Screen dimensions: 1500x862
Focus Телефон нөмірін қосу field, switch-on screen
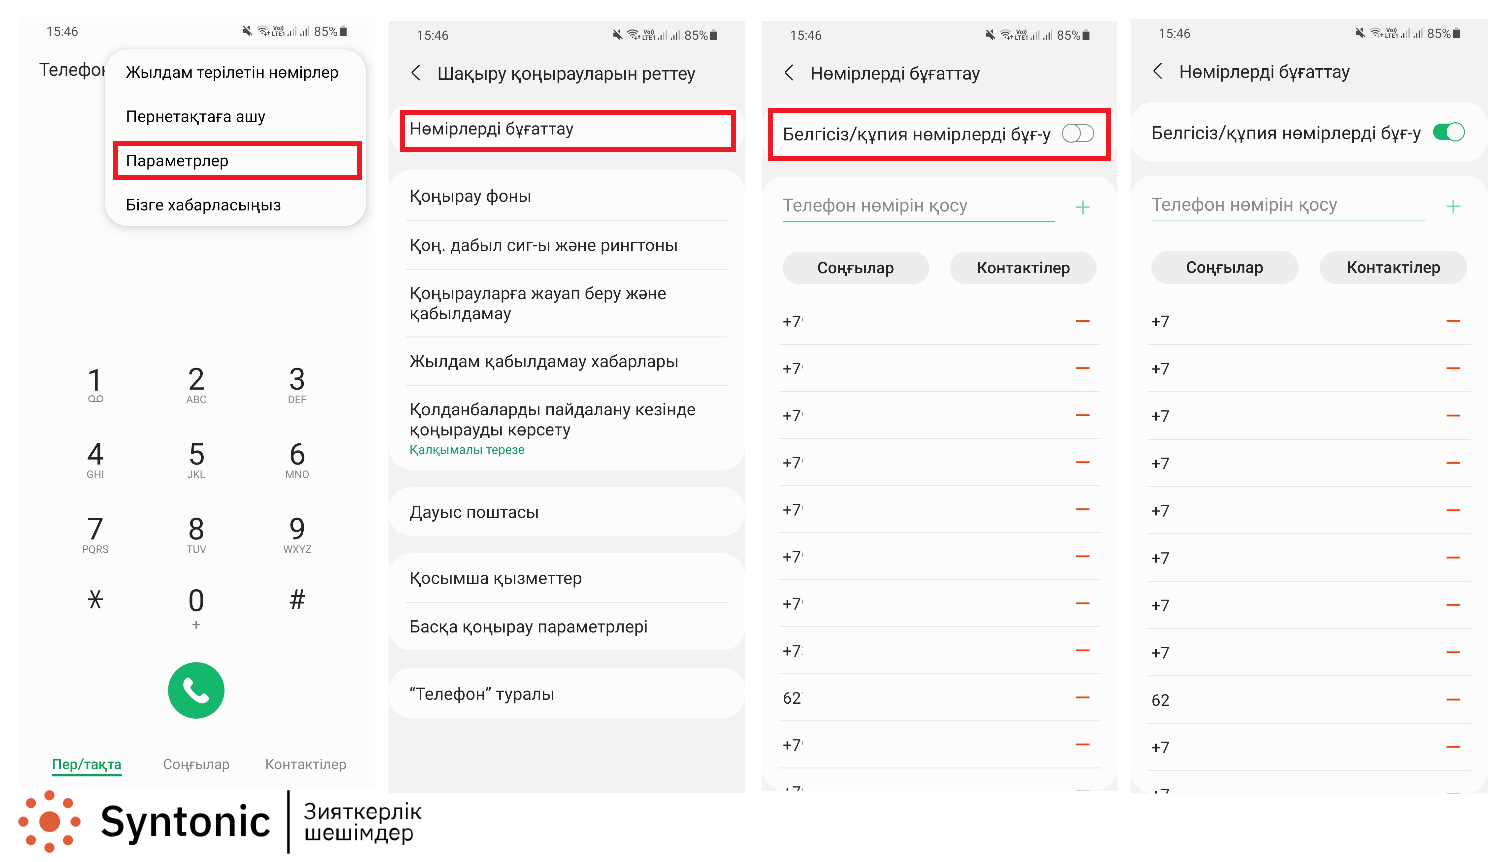tap(1288, 205)
